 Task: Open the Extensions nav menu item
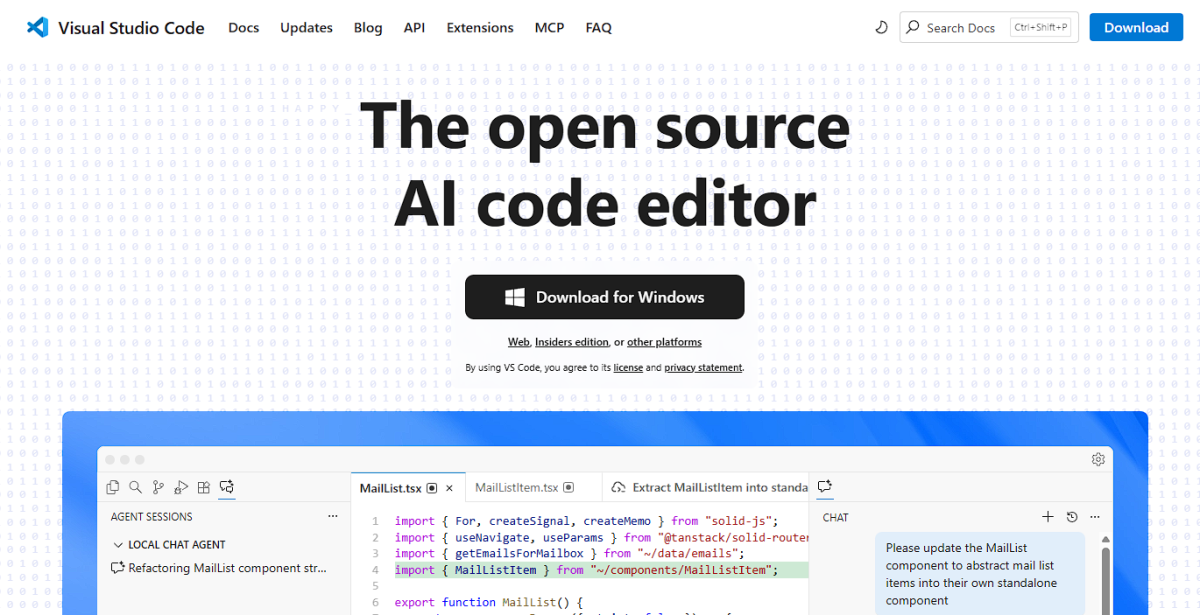[480, 28]
